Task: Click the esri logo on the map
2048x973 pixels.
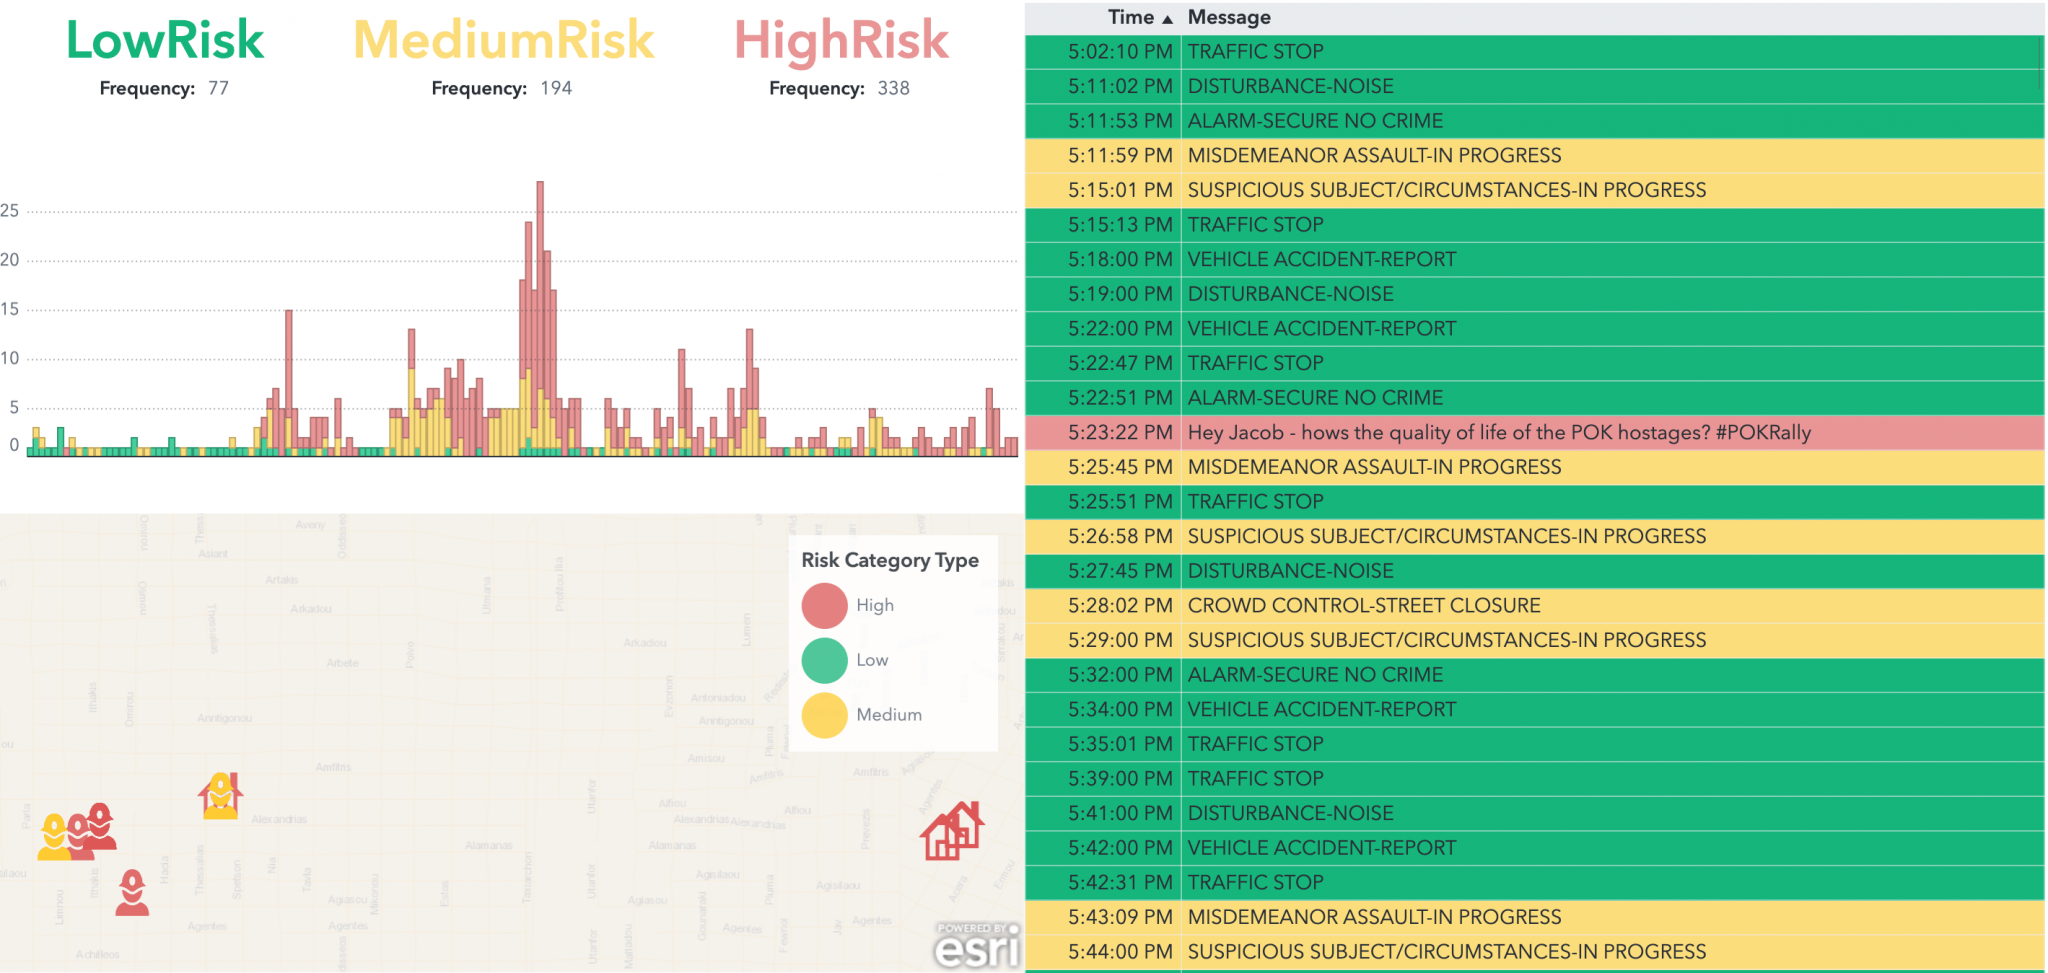Action: point(975,947)
